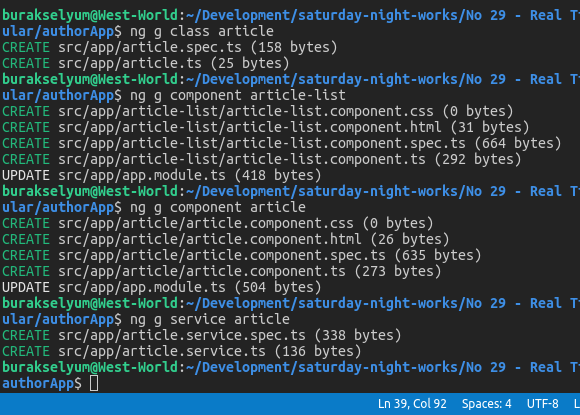
Task: Open article-list.component.html file path
Action: pyautogui.click(x=250, y=127)
